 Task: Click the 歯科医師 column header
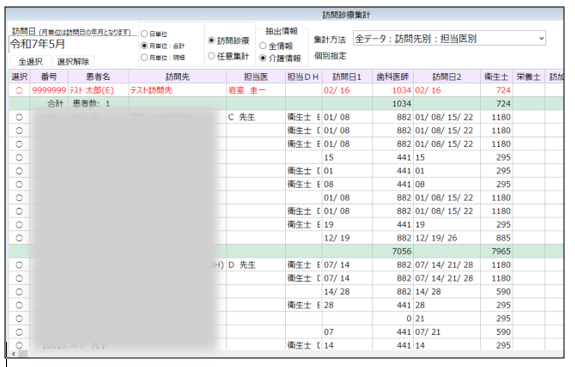coord(393,77)
